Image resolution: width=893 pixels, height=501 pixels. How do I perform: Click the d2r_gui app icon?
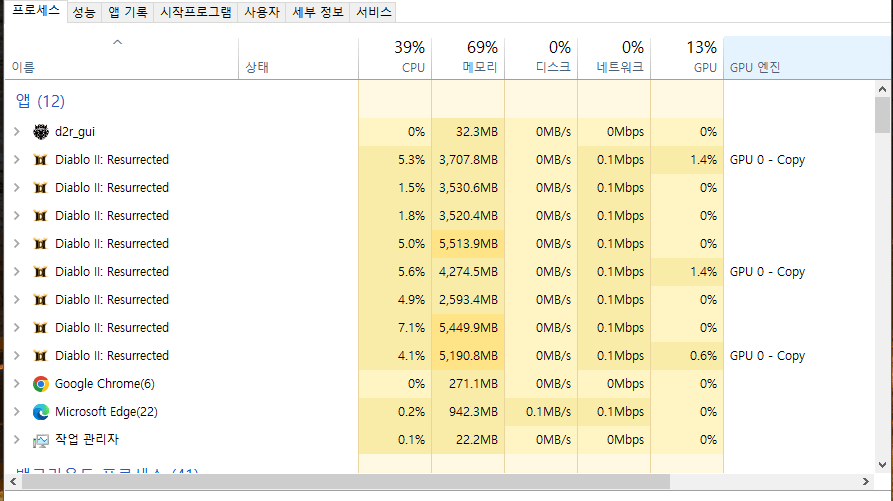[40, 132]
